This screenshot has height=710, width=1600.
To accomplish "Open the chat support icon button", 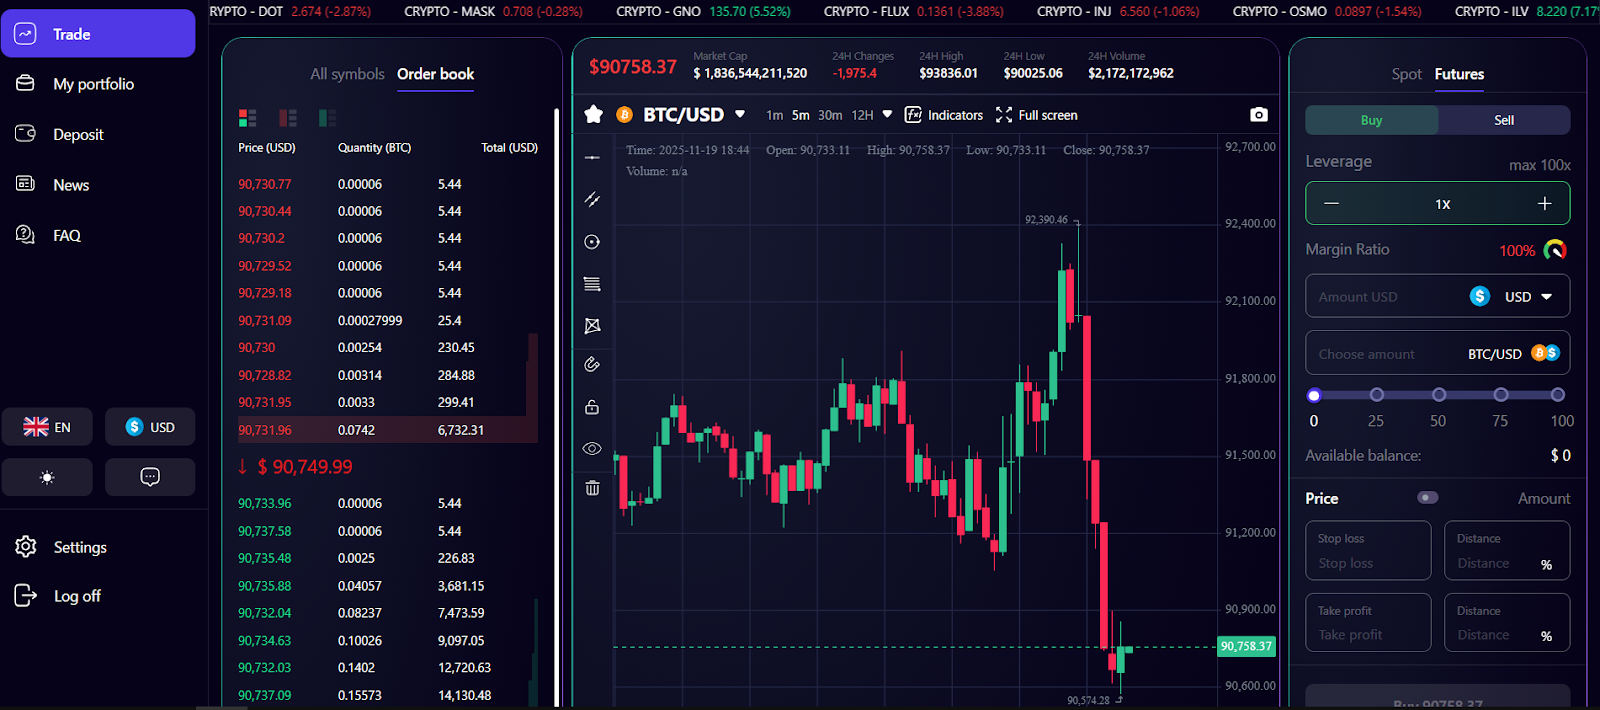I will (x=150, y=477).
